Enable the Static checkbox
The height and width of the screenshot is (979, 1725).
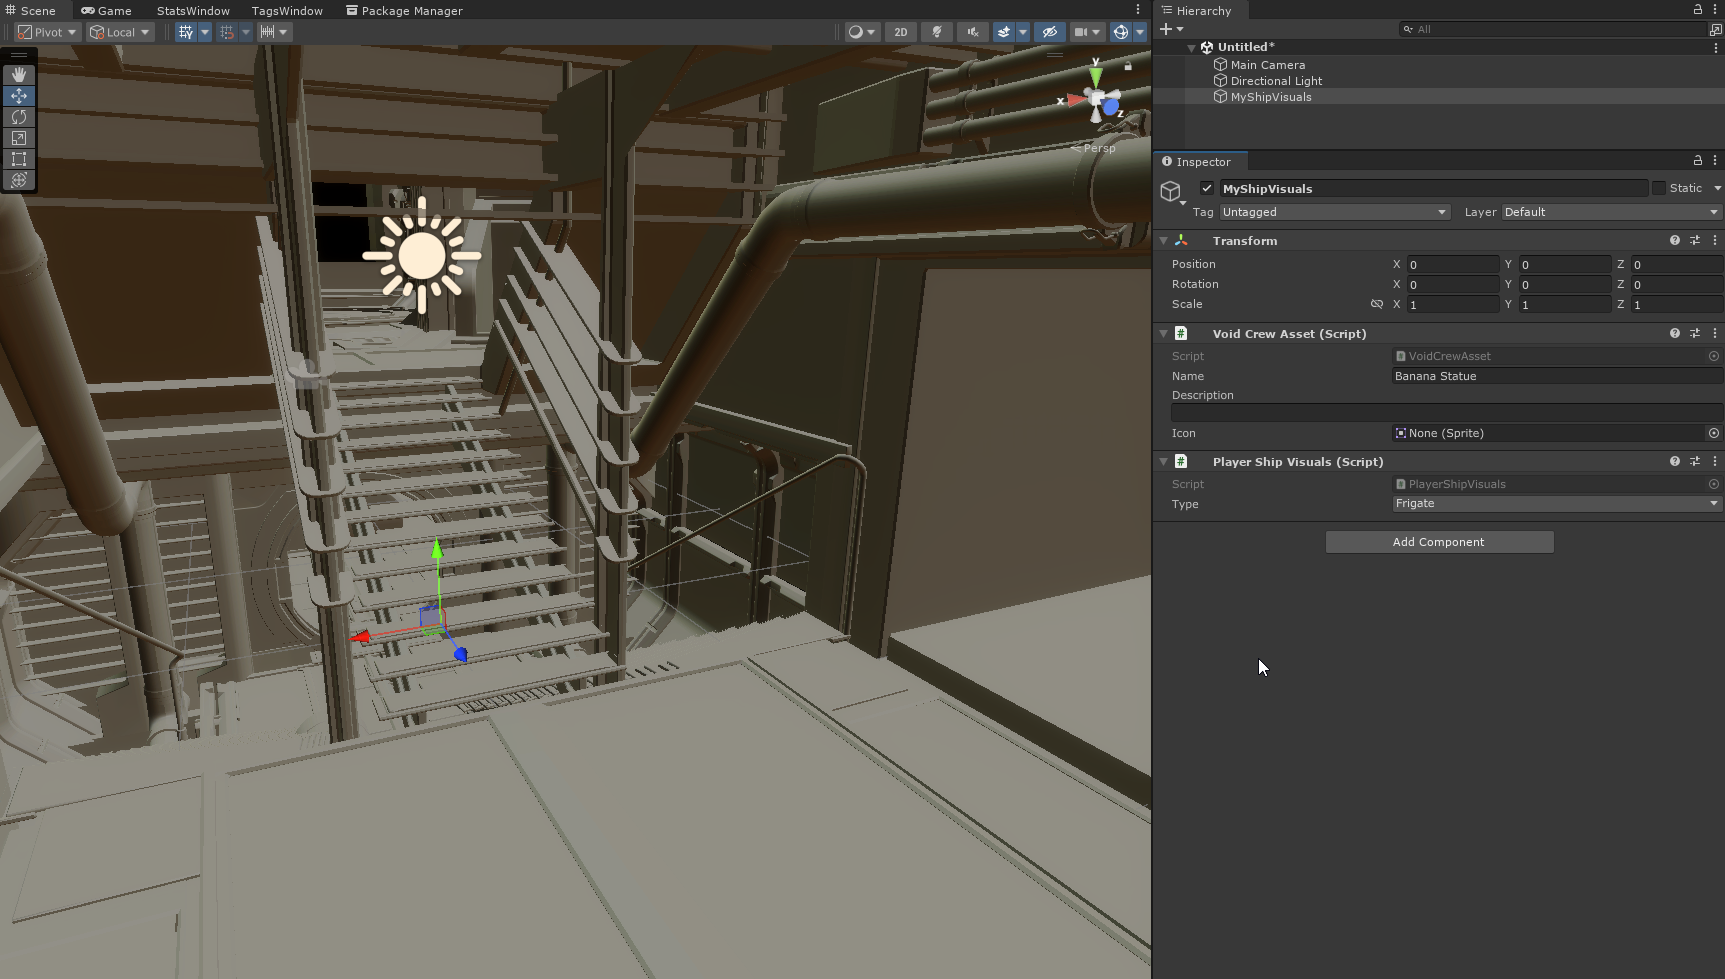click(x=1659, y=188)
